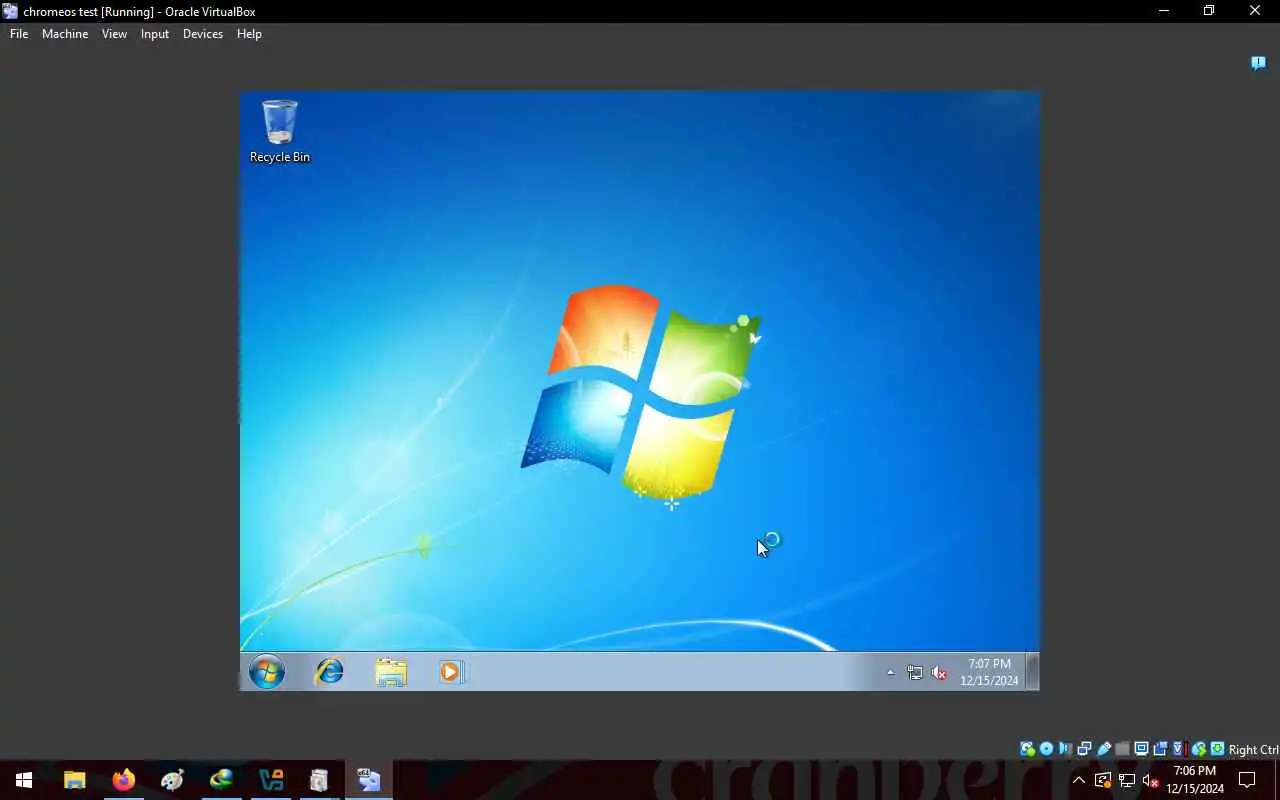Open the Machine menu
Screen dimensions: 1280x800
[65, 34]
